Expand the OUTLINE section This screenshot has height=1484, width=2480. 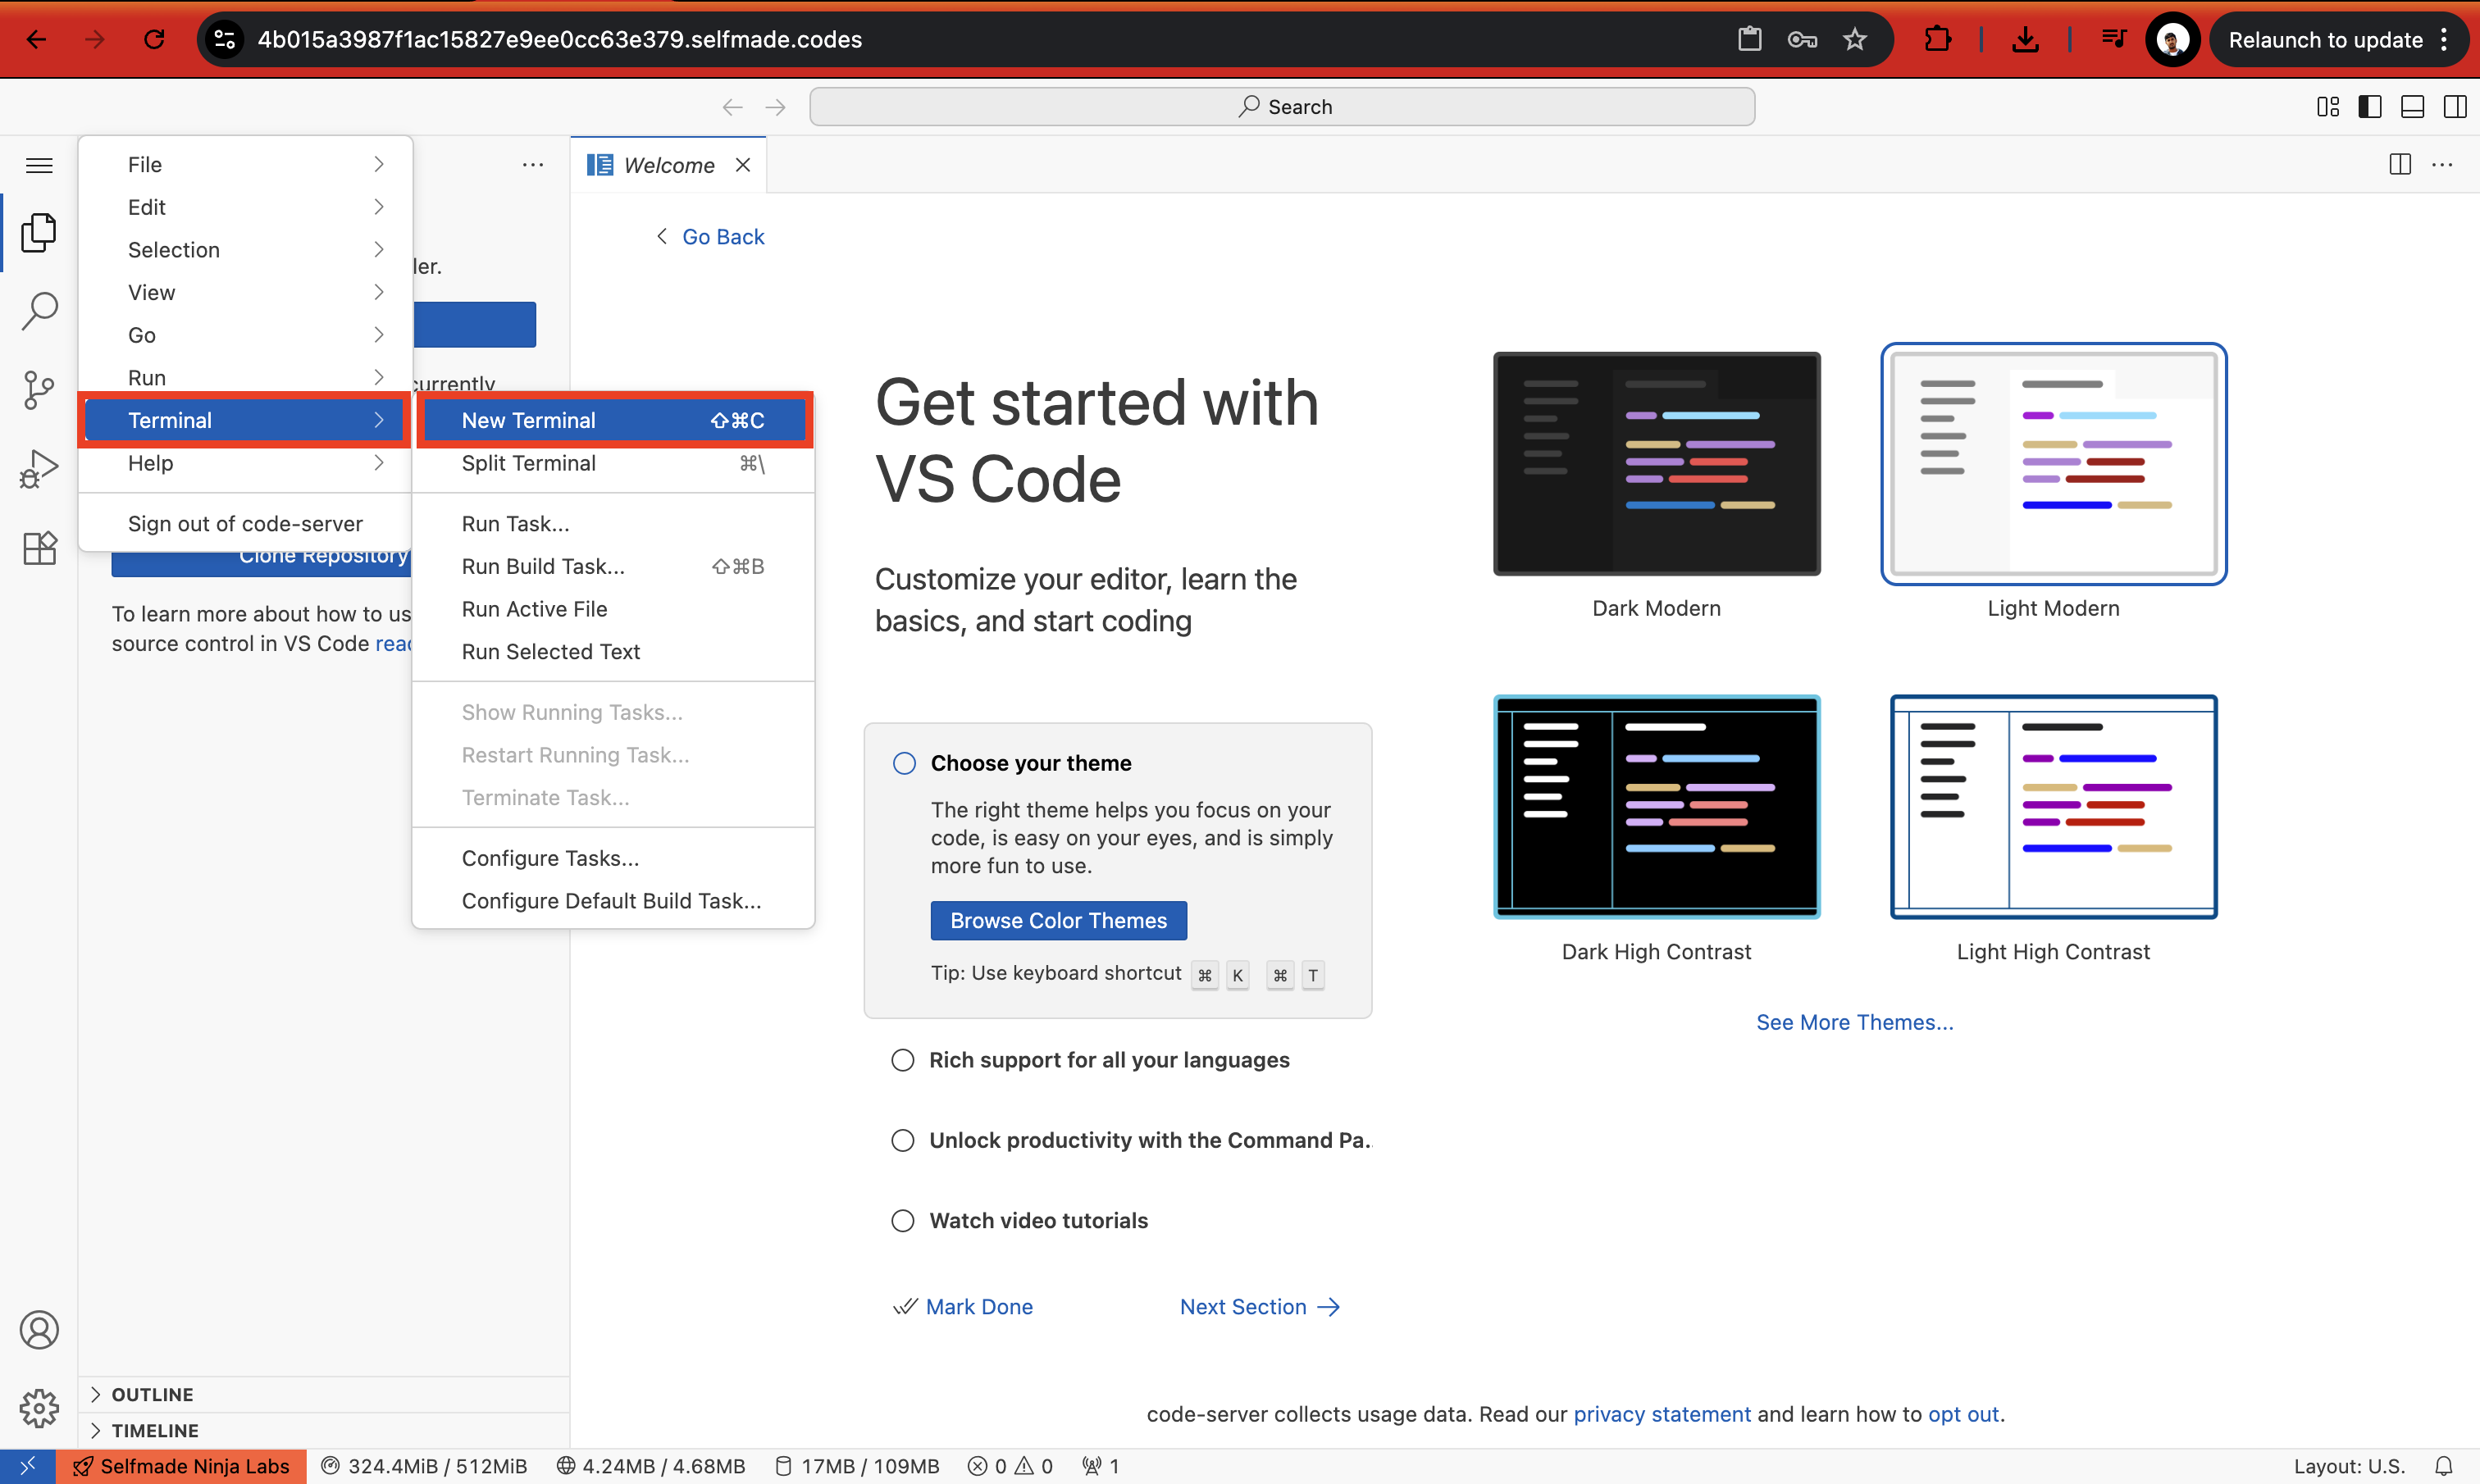click(x=324, y=1394)
